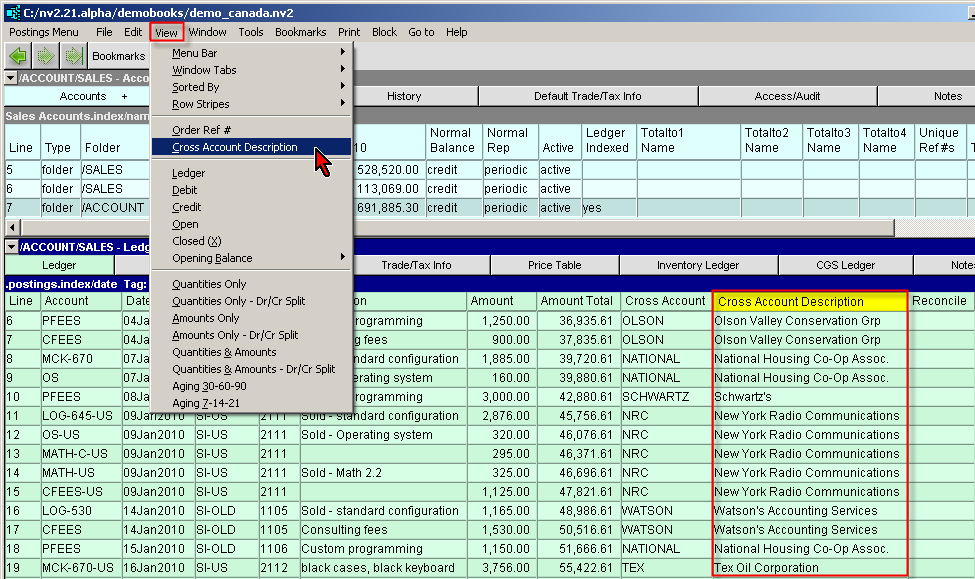The height and width of the screenshot is (579, 975).
Task: Choose Quantities Only from View menu
Action: [x=209, y=284]
